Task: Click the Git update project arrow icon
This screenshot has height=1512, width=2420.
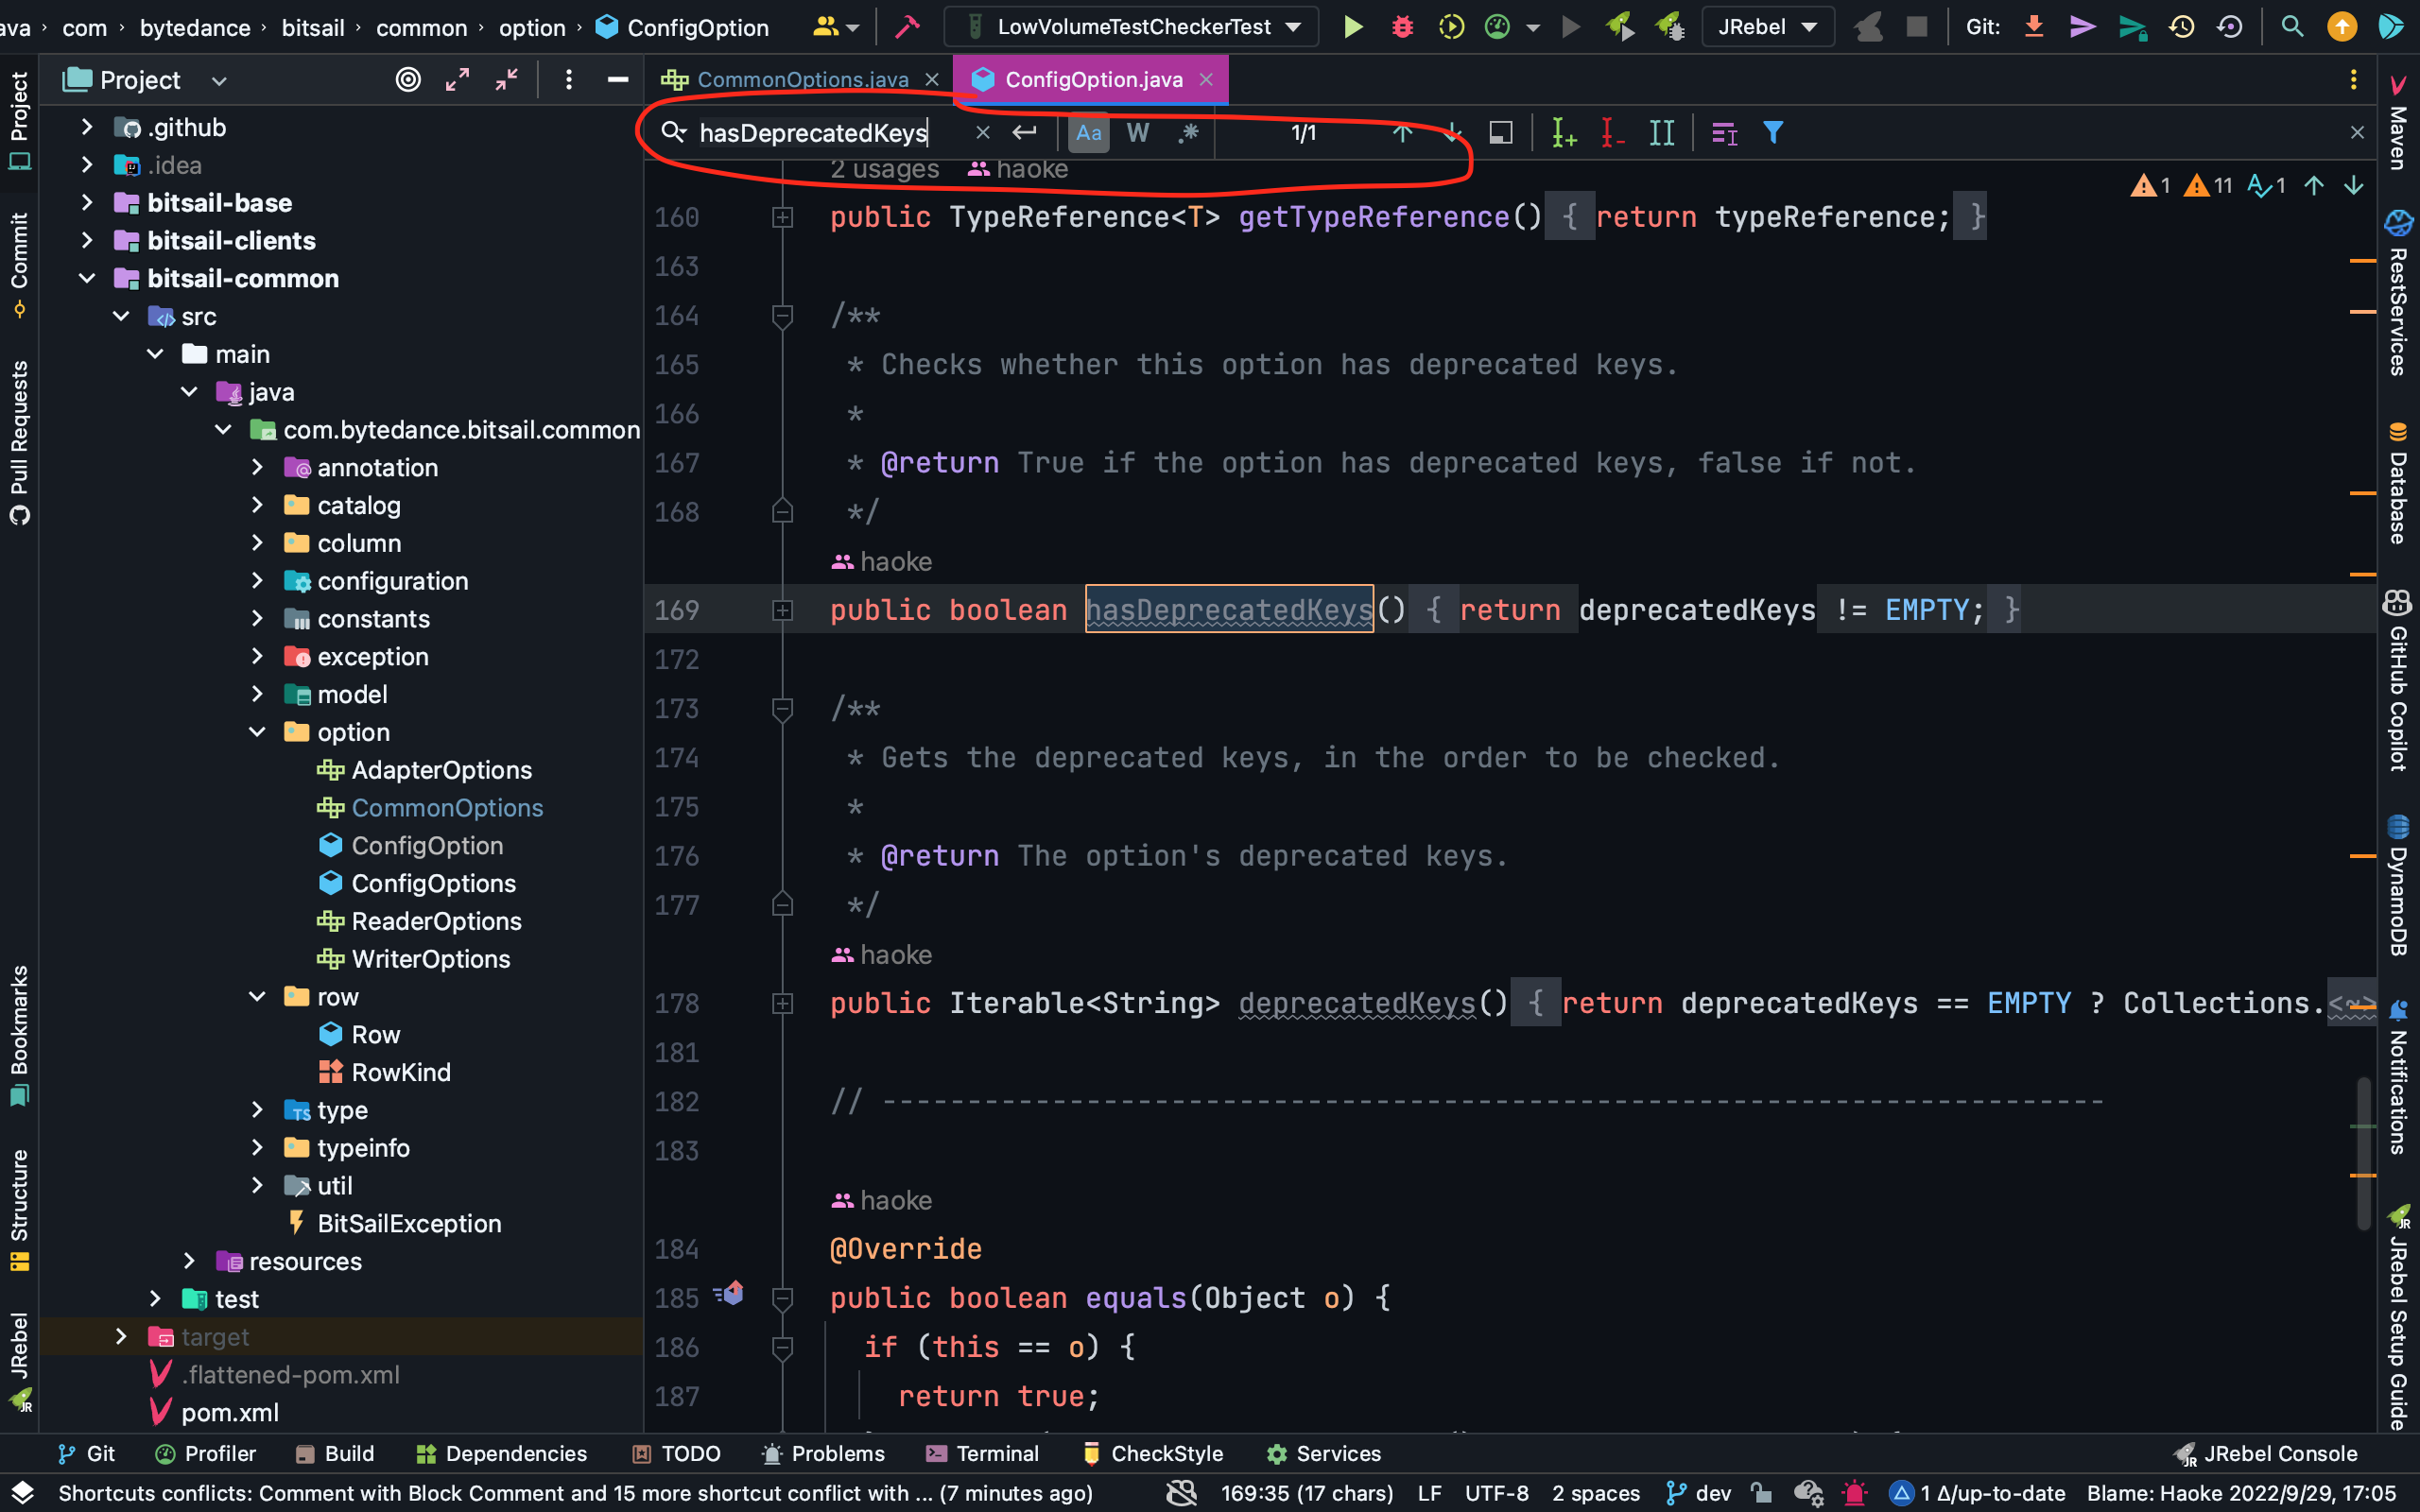Action: click(2034, 27)
